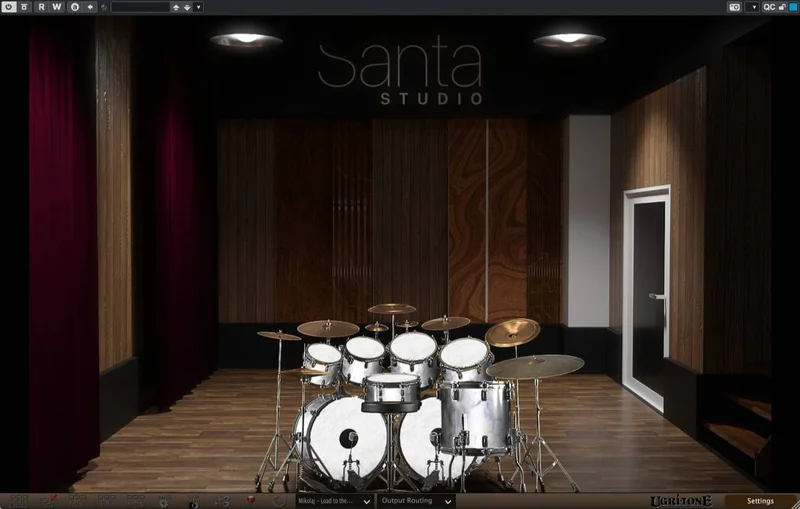Hit the right kick drum behind floor tom
Screen dimensions: 800x509
coord(419,439)
